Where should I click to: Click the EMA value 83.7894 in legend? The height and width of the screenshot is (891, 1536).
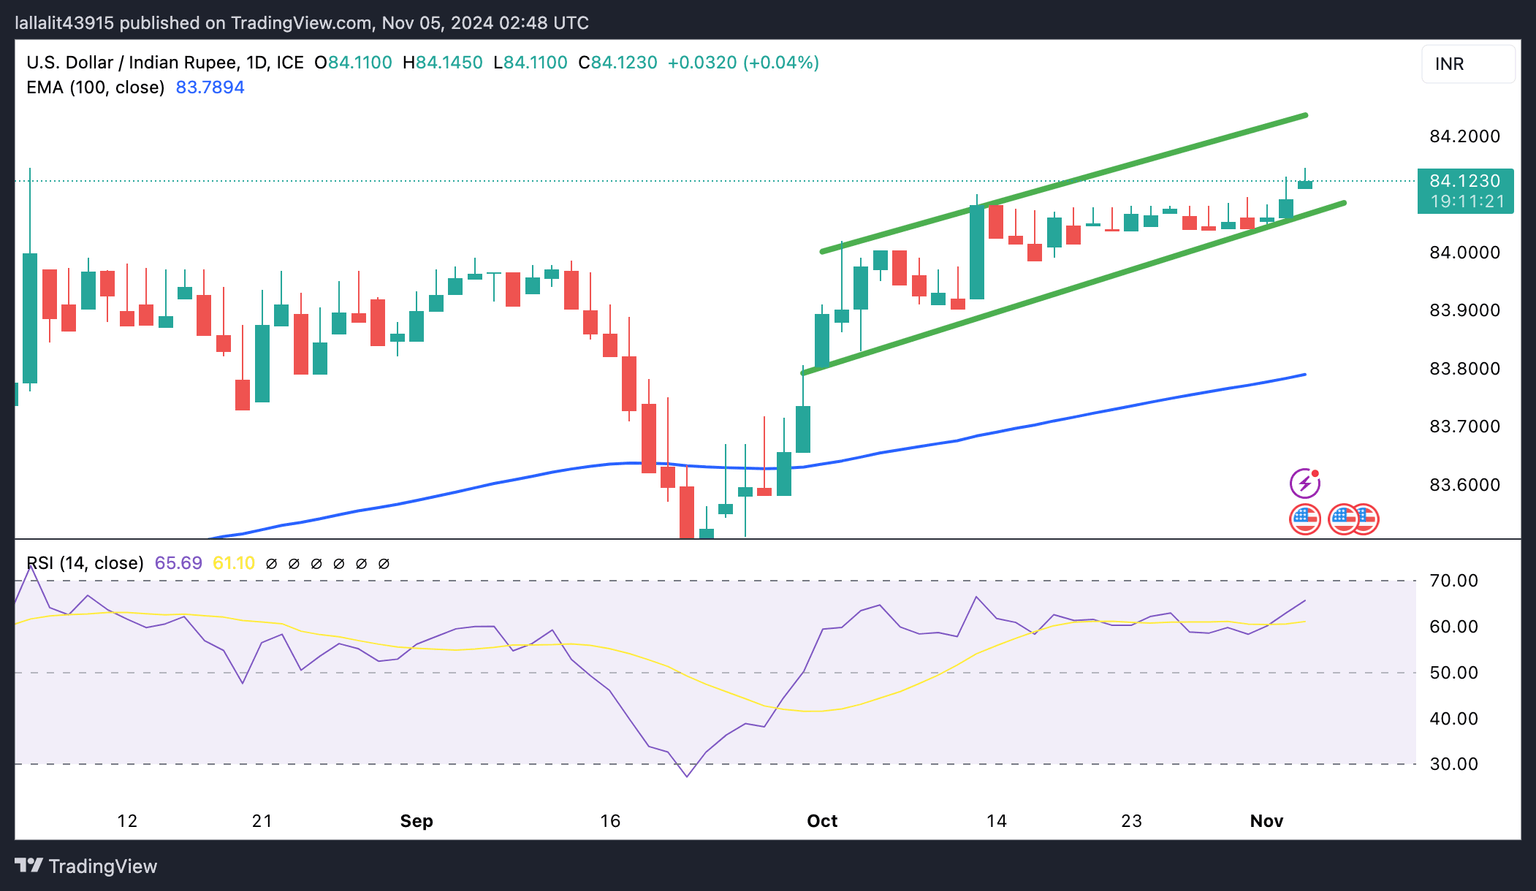210,87
